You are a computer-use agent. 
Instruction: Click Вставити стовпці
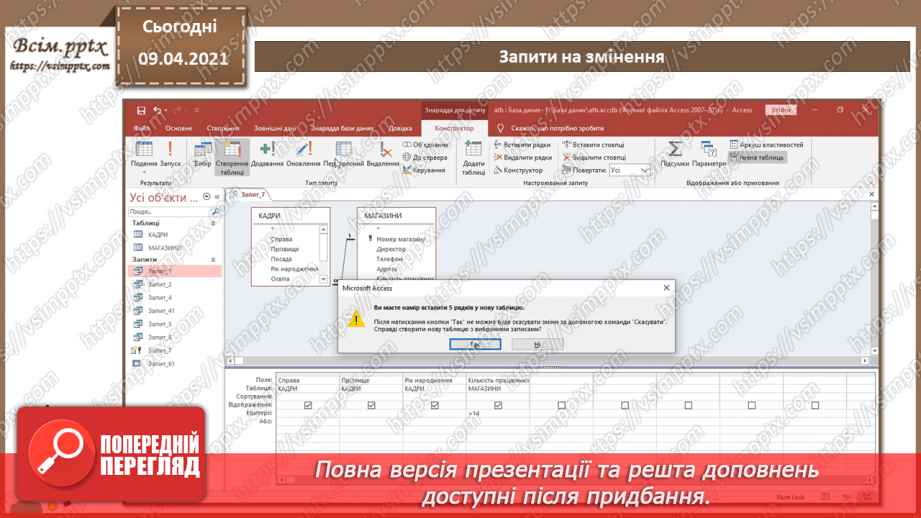coord(593,144)
